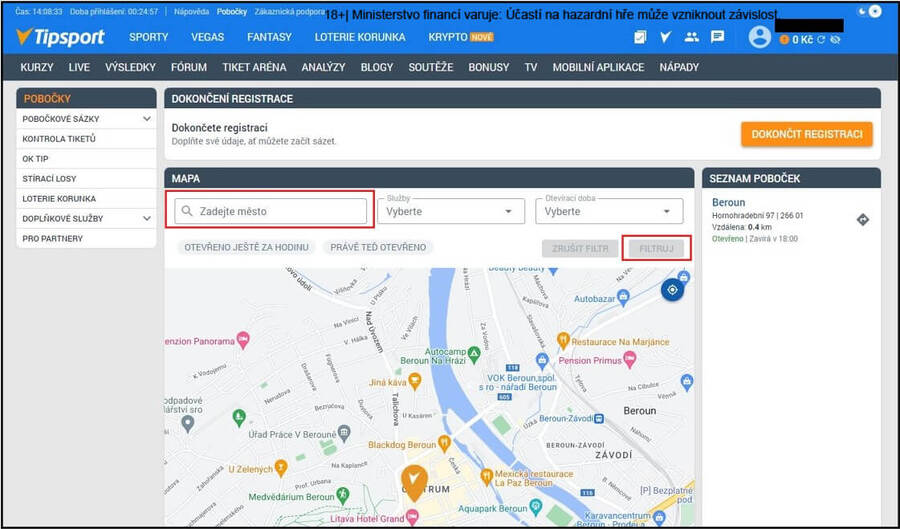Image resolution: width=900 pixels, height=529 pixels.
Task: Center the map on my location
Action: point(672,290)
